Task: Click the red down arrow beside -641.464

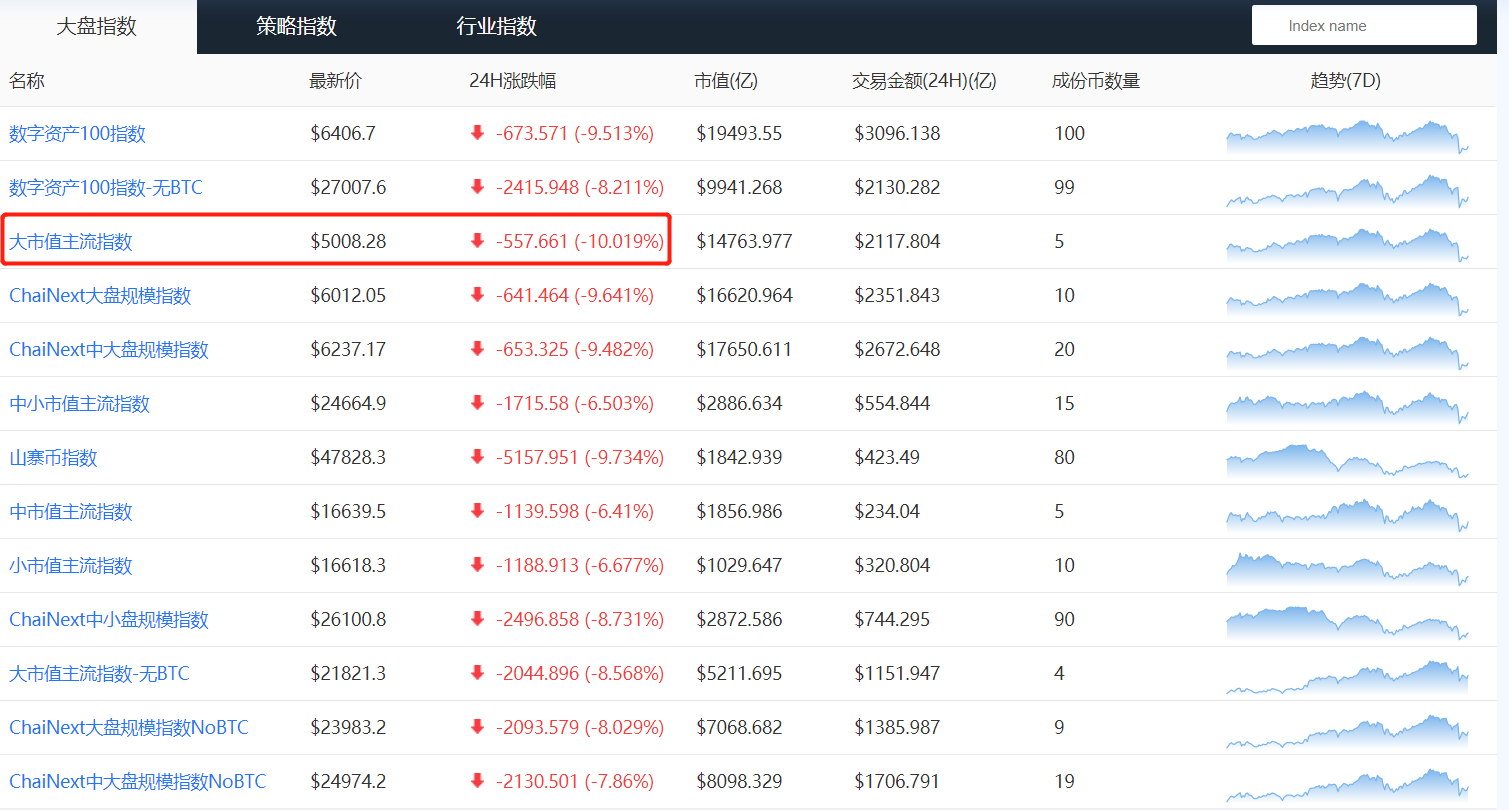Action: pyautogui.click(x=477, y=295)
